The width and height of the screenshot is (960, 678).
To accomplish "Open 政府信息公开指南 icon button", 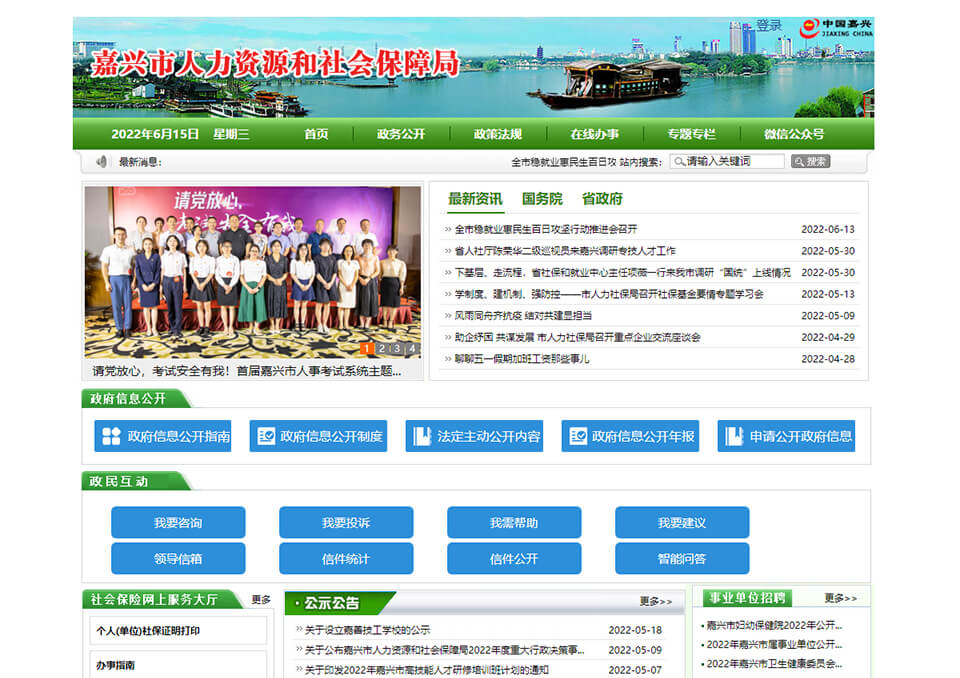I will pyautogui.click(x=163, y=436).
